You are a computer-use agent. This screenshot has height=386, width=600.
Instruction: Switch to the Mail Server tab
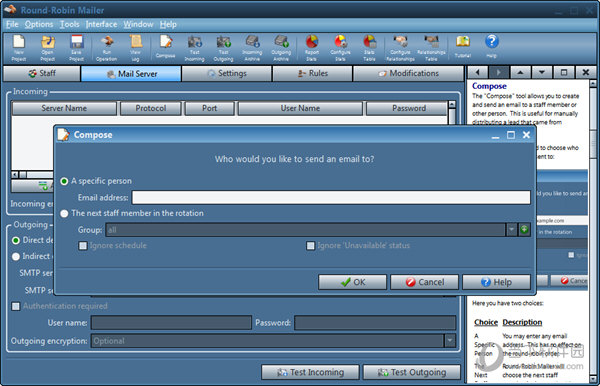point(131,73)
